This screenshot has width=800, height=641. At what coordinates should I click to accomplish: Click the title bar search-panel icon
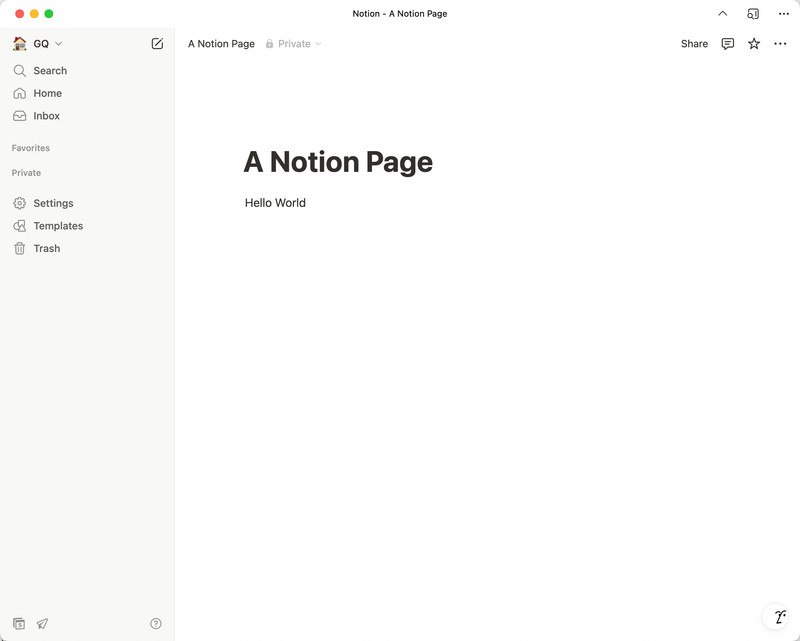[x=753, y=14]
